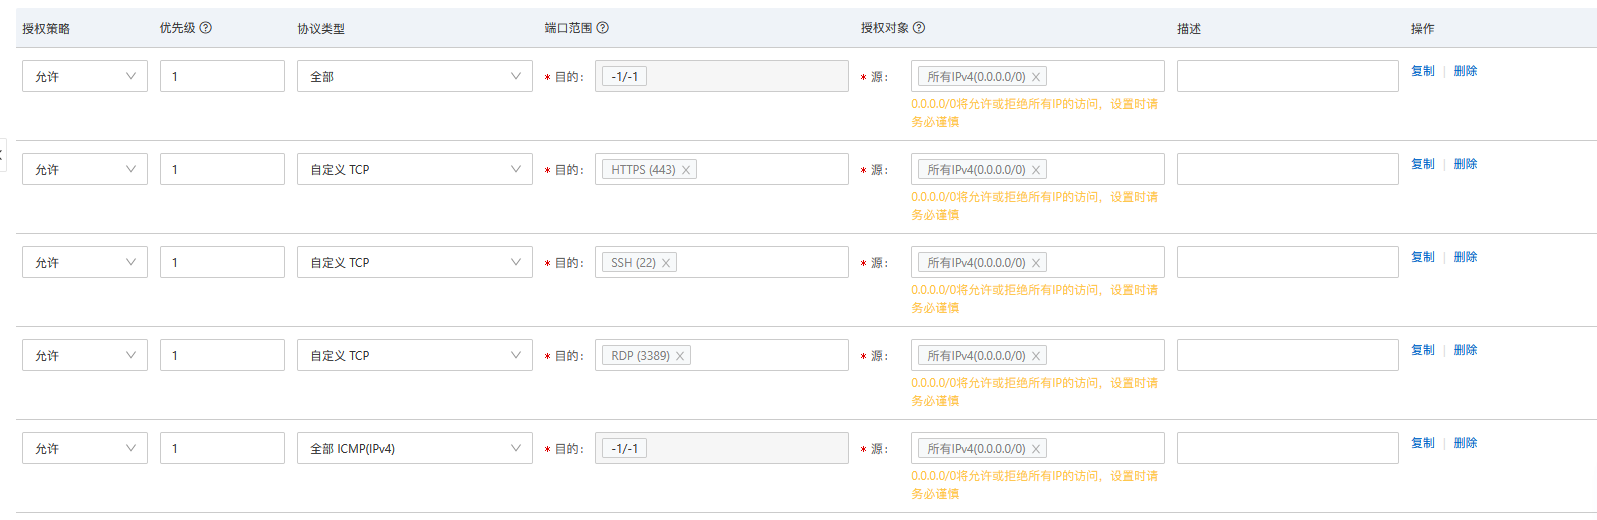Click 复制 link for ICMP rule

[x=1423, y=443]
